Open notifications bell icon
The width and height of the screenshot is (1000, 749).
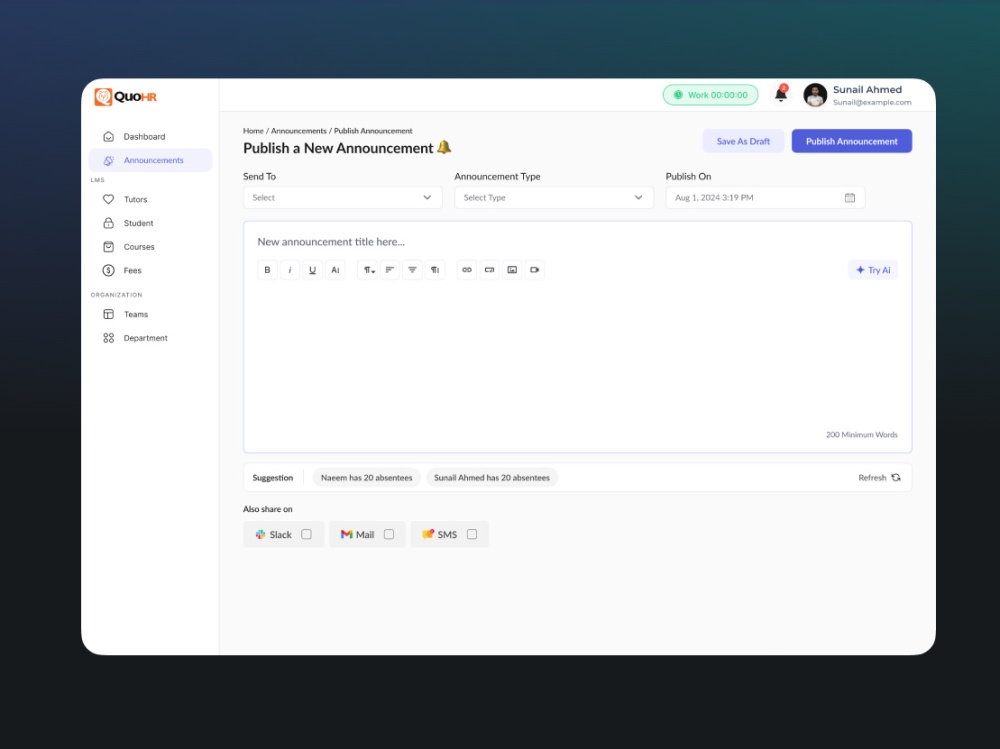pyautogui.click(x=781, y=94)
